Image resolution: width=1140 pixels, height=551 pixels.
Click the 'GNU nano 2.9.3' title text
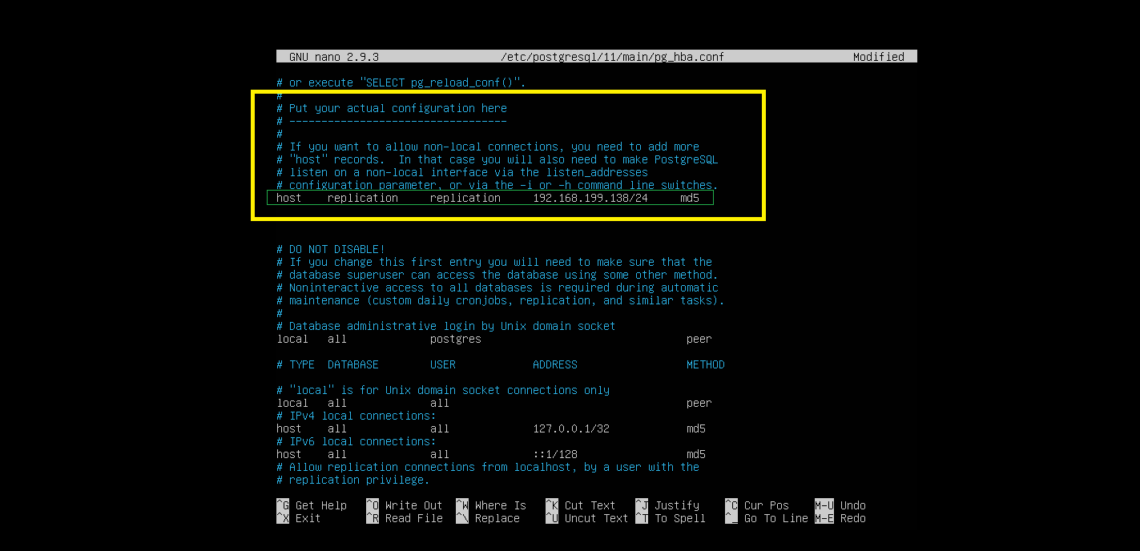pos(334,57)
